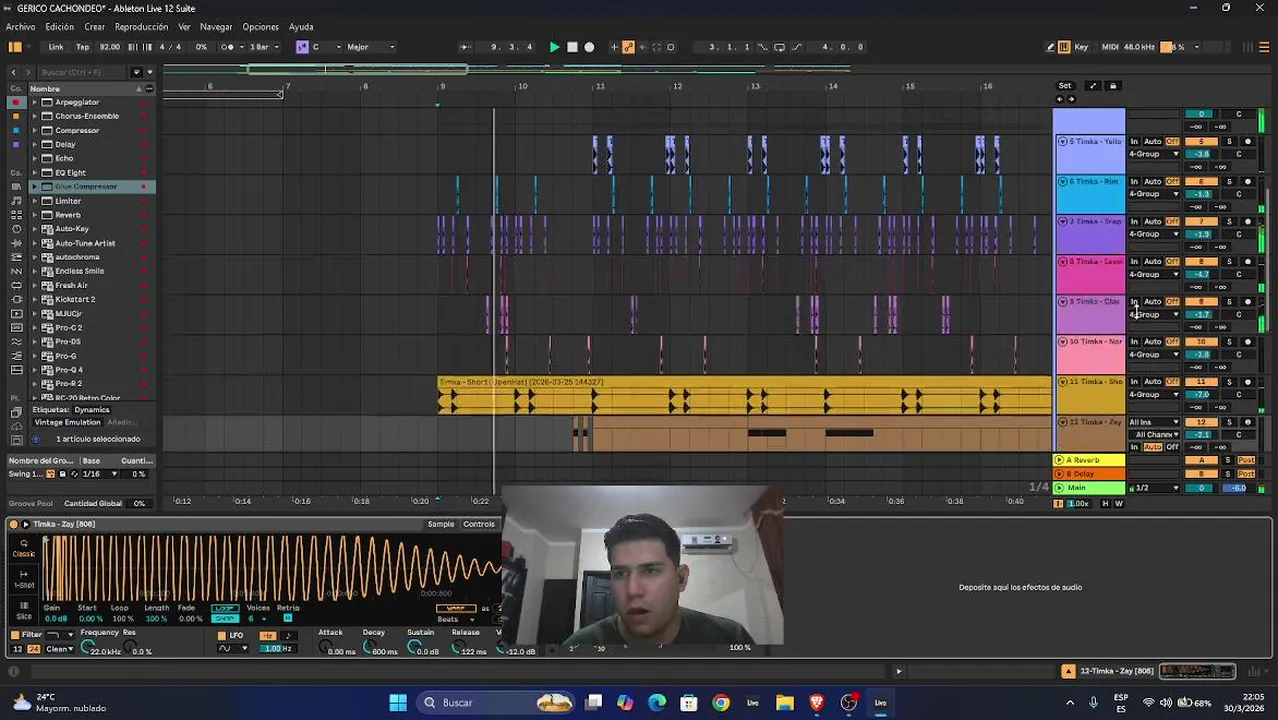1278x720 pixels.
Task: Select Fresh Air plugin in browser
Action: click(71, 285)
